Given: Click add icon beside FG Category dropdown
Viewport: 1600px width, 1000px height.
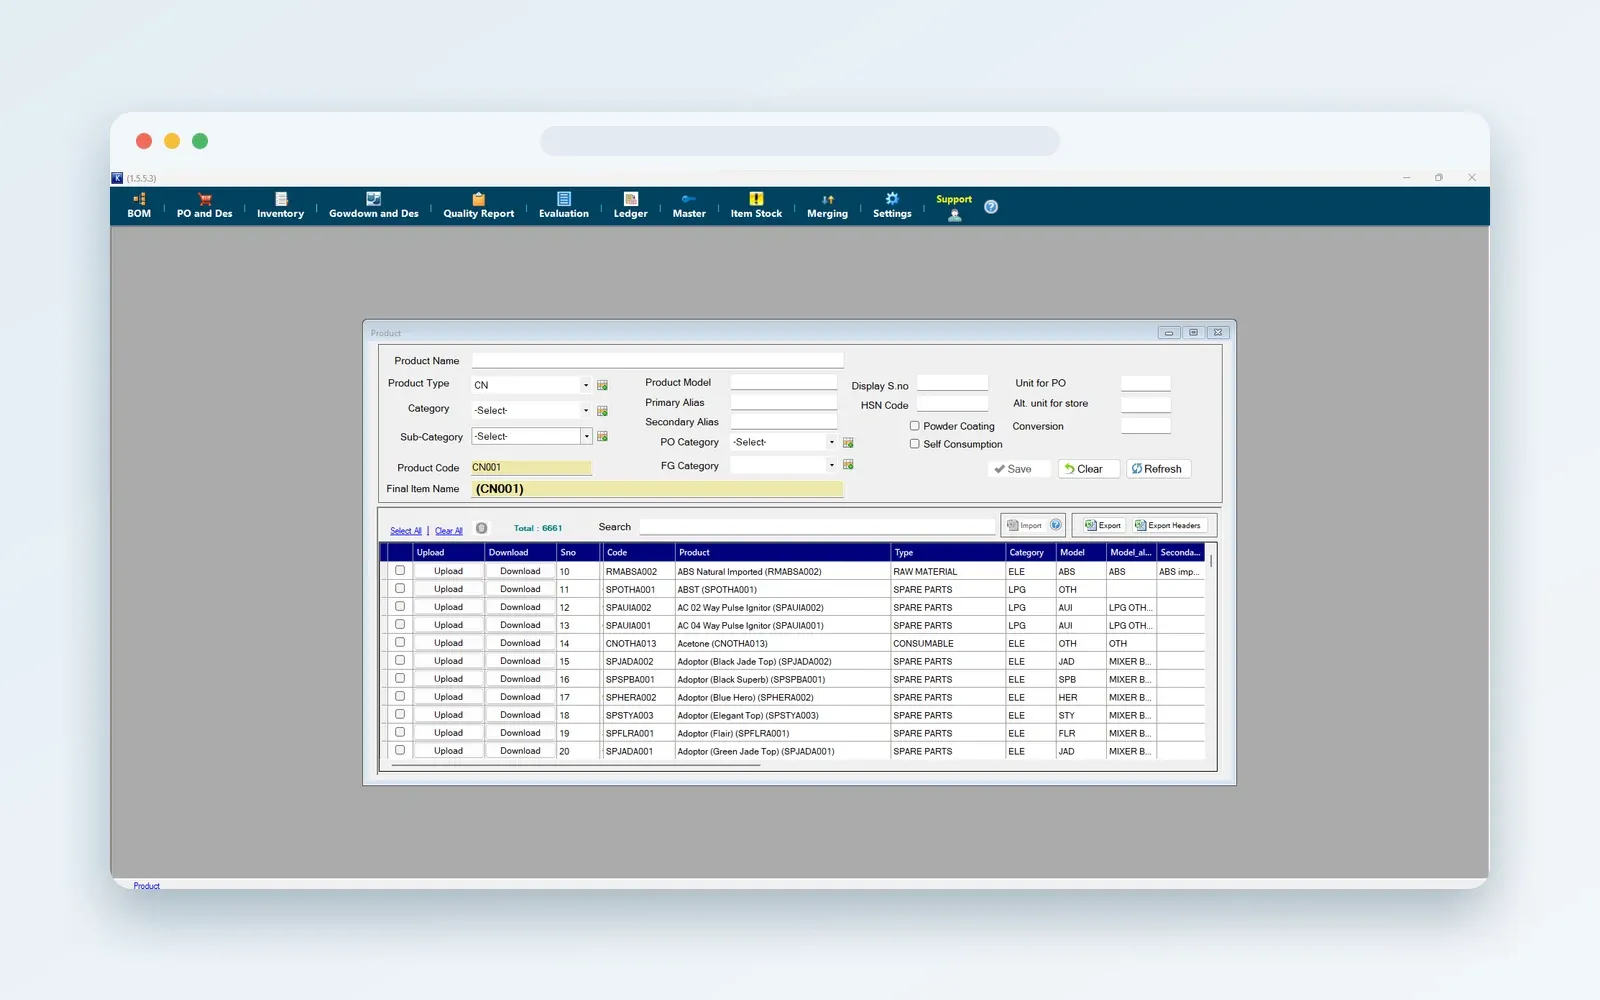Looking at the screenshot, I should (848, 464).
